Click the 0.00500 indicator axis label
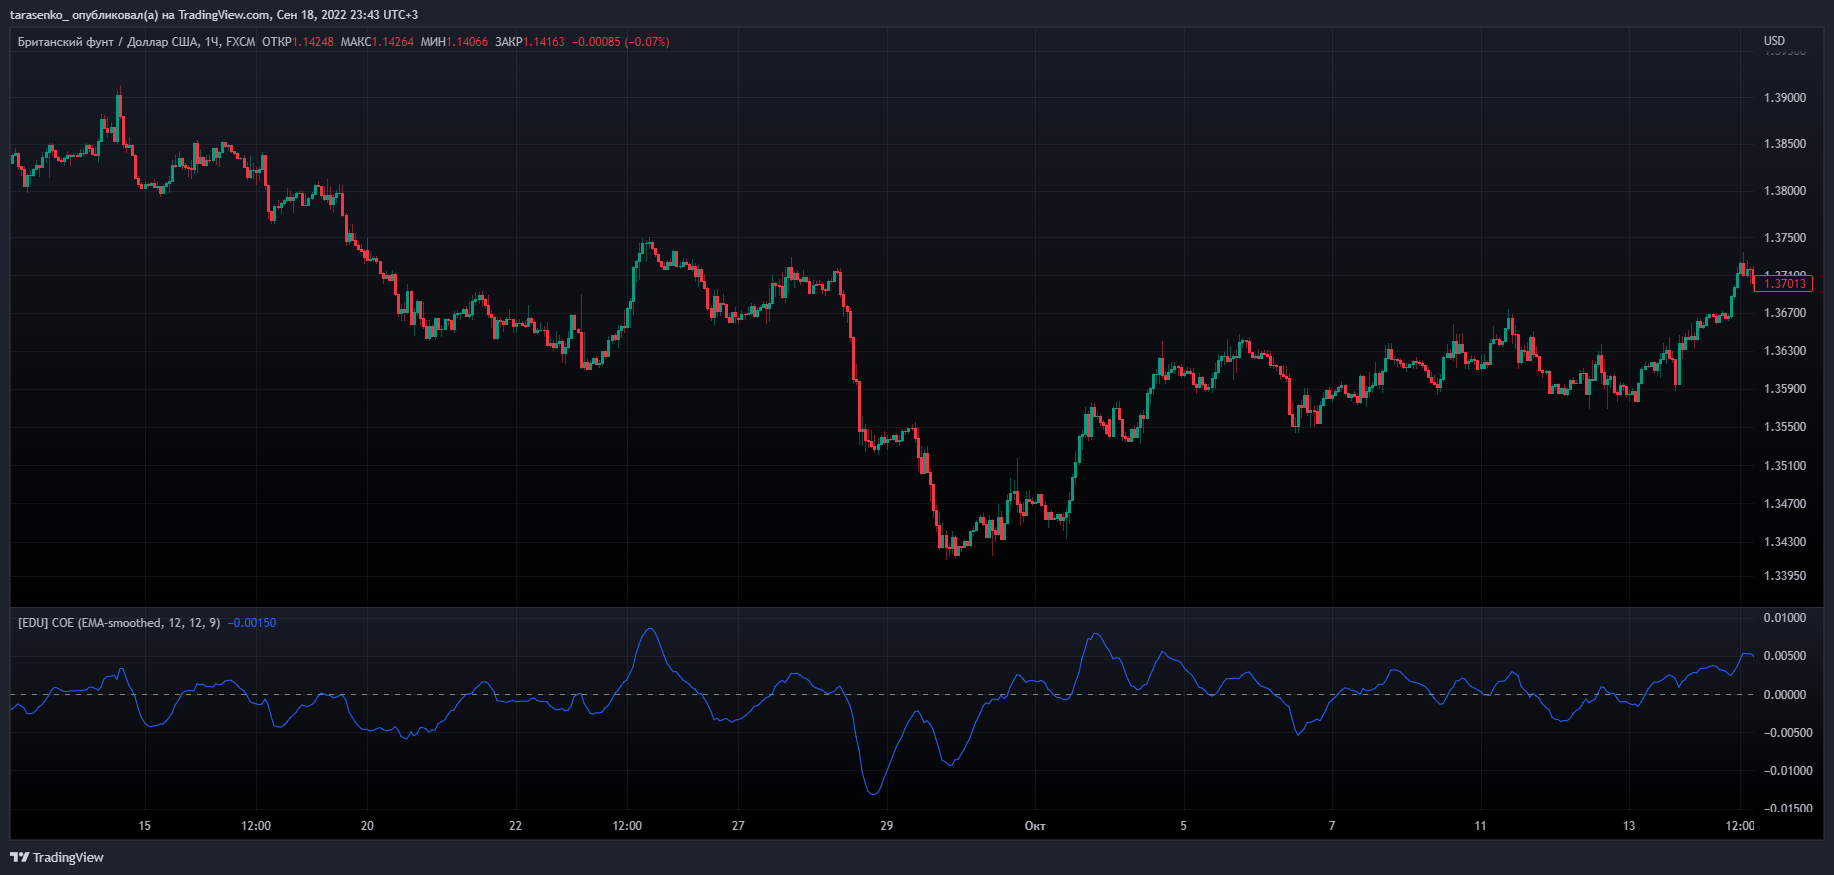This screenshot has width=1834, height=875. tap(1785, 656)
